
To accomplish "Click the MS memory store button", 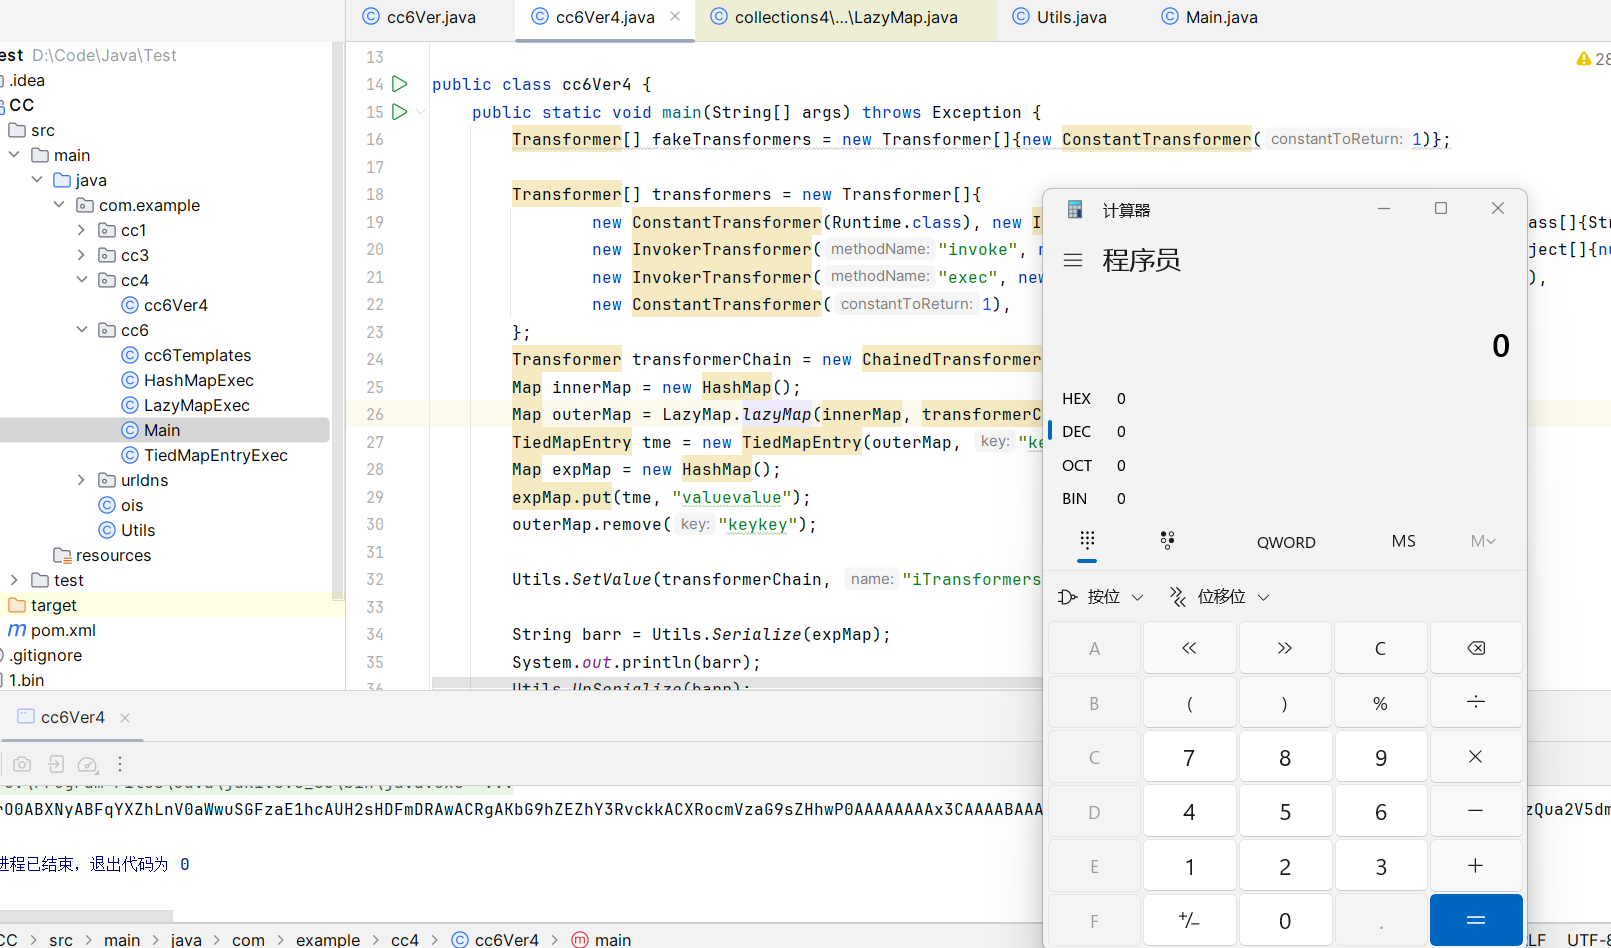I will 1403,541.
